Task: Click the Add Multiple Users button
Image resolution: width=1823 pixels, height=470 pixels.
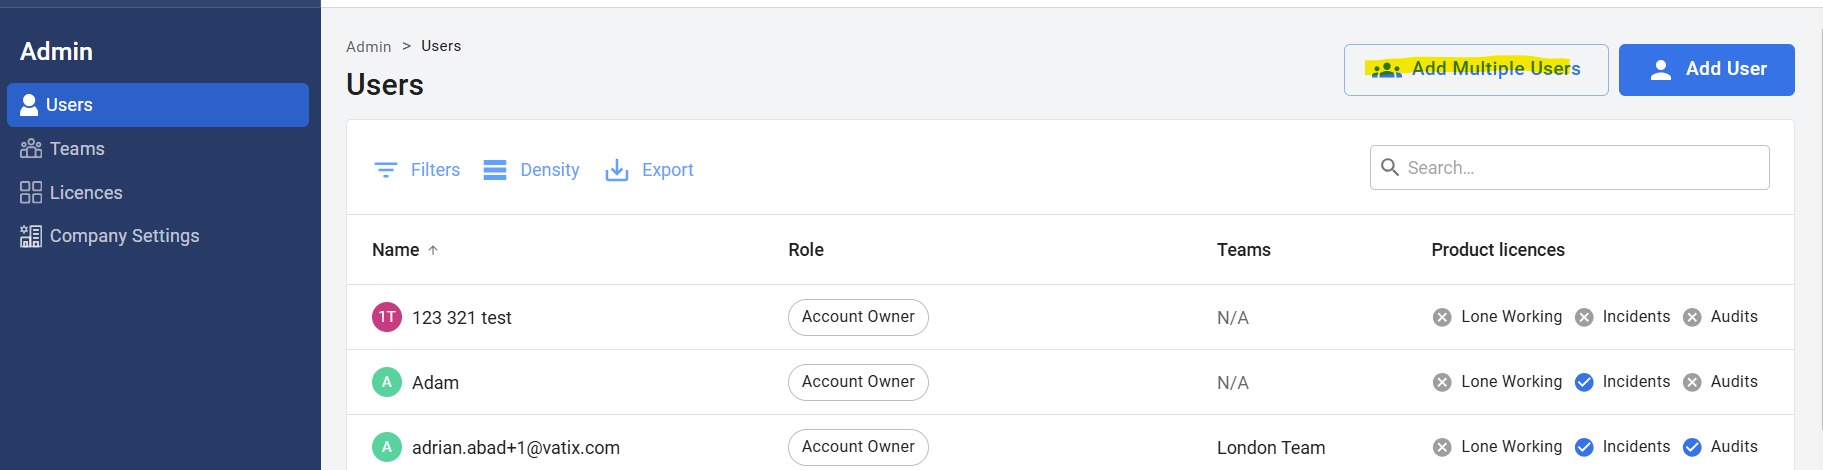Action: tap(1476, 70)
